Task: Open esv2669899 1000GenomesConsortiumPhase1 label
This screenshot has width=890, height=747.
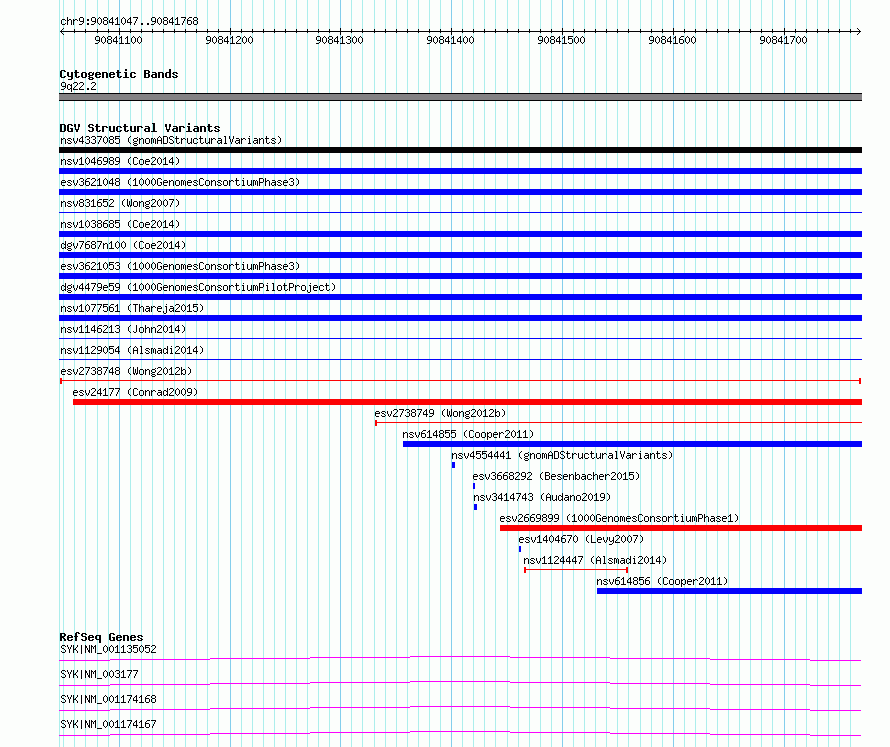Action: tap(619, 518)
